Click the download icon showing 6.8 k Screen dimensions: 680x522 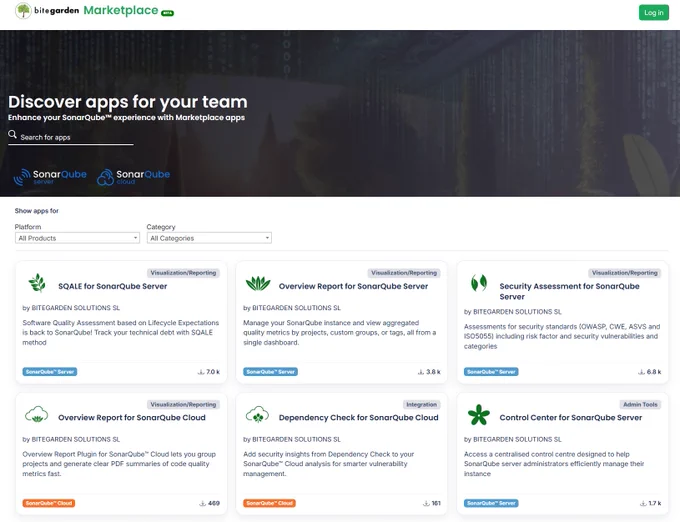coord(641,372)
